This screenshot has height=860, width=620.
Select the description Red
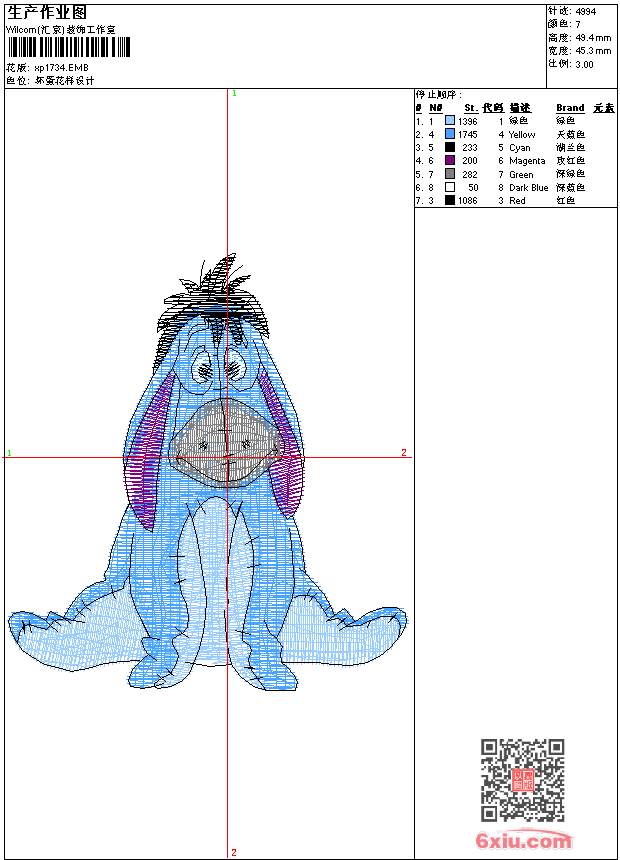pos(517,201)
